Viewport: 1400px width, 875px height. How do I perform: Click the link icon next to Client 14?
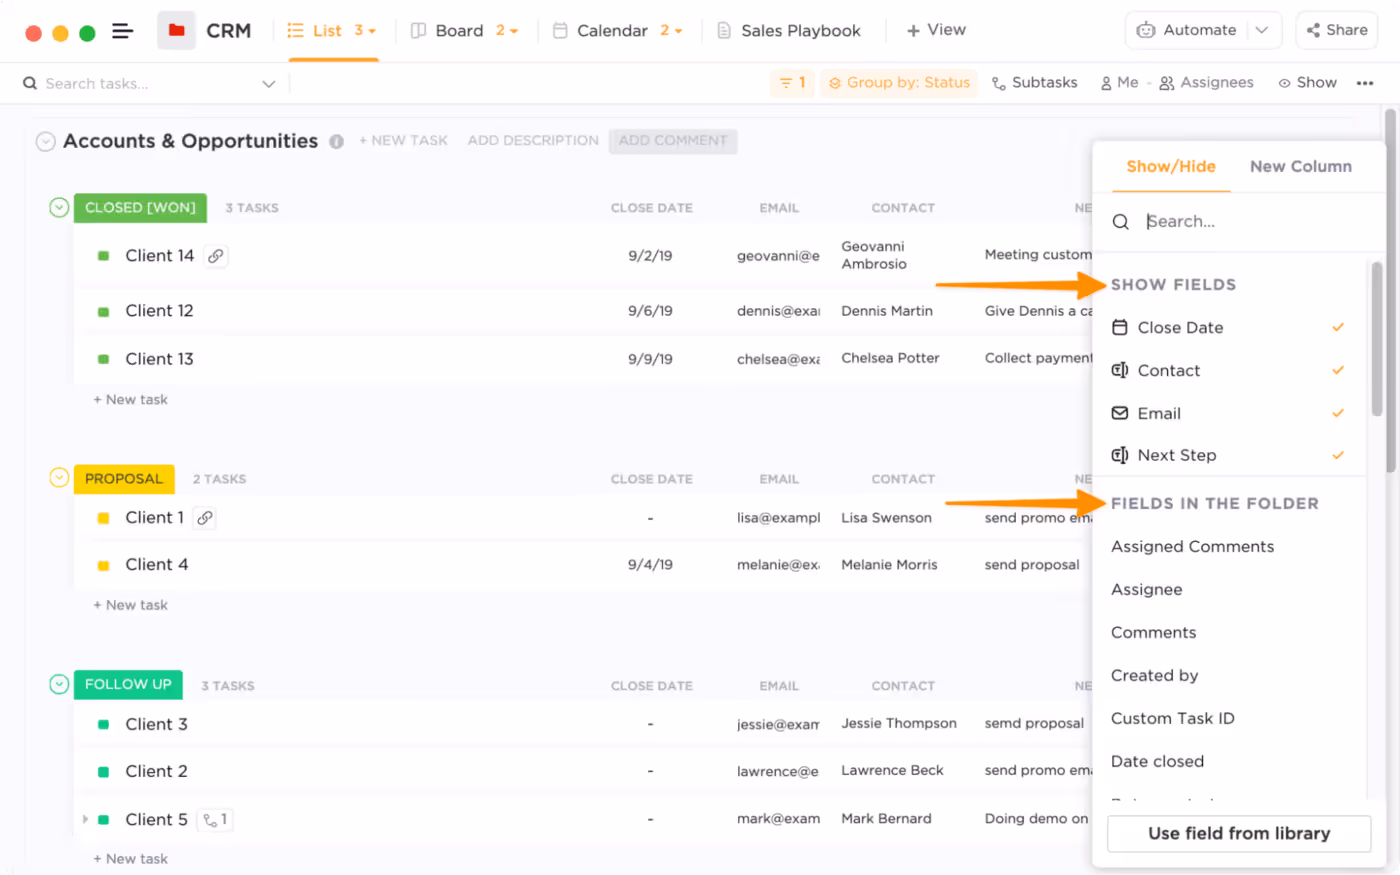pos(215,256)
